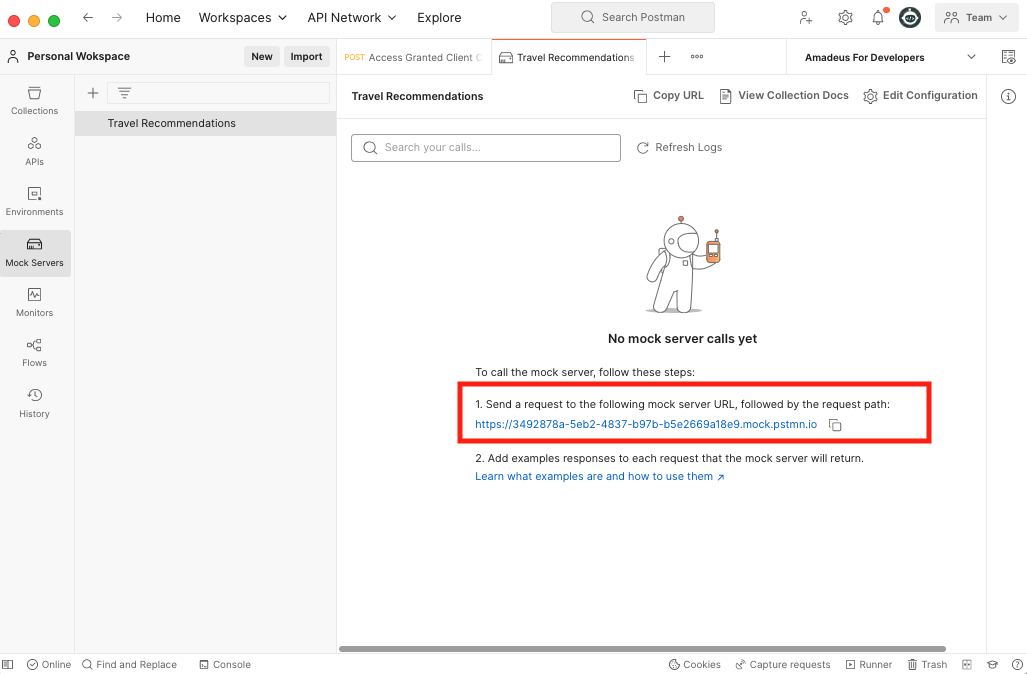This screenshot has height=674, width=1027.
Task: Click Capture requests
Action: click(783, 664)
